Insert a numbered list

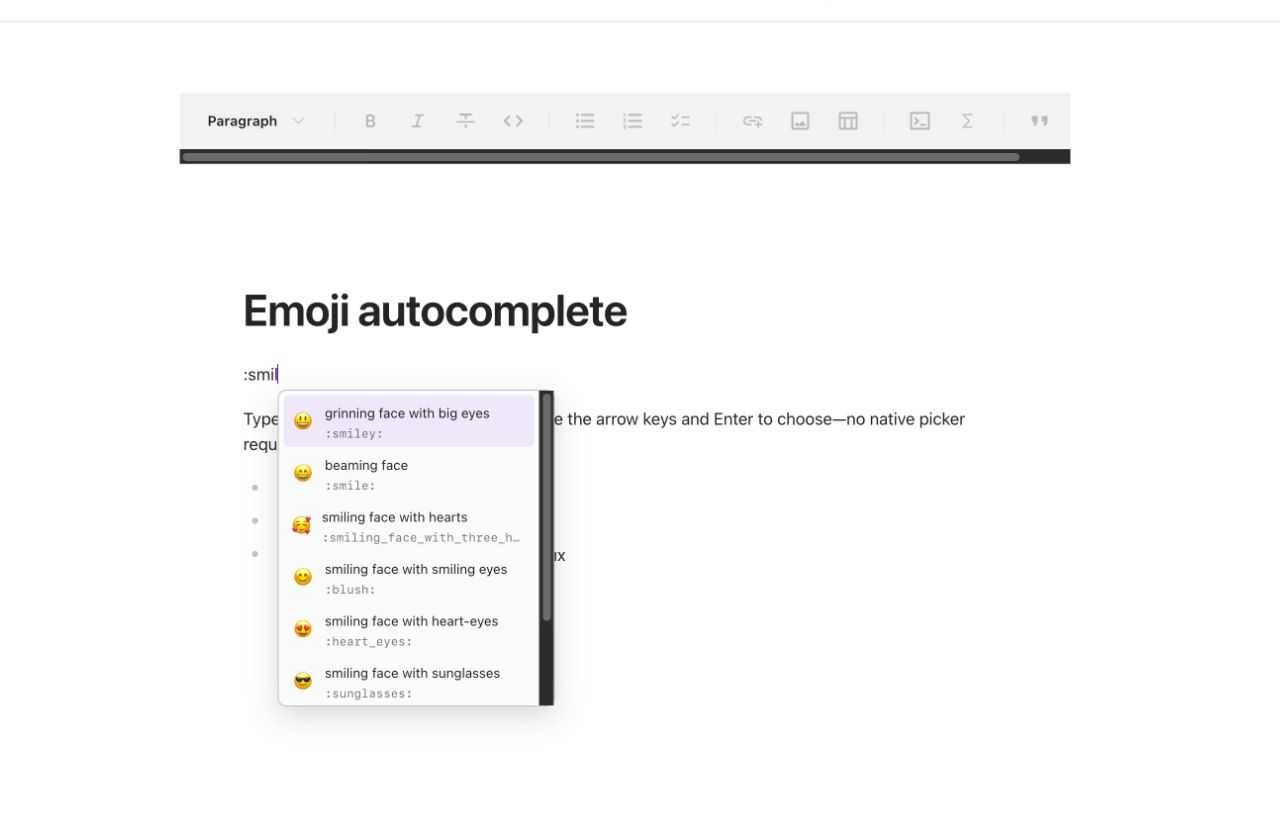point(633,121)
